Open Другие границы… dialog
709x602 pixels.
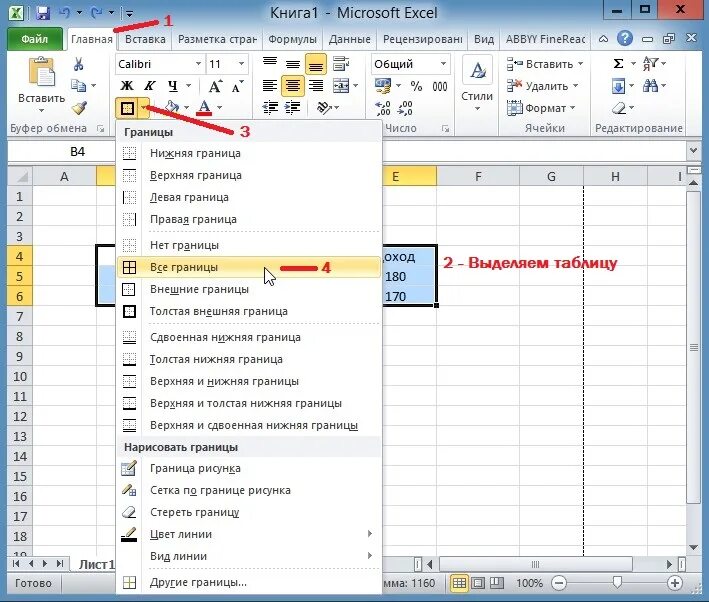[249, 582]
